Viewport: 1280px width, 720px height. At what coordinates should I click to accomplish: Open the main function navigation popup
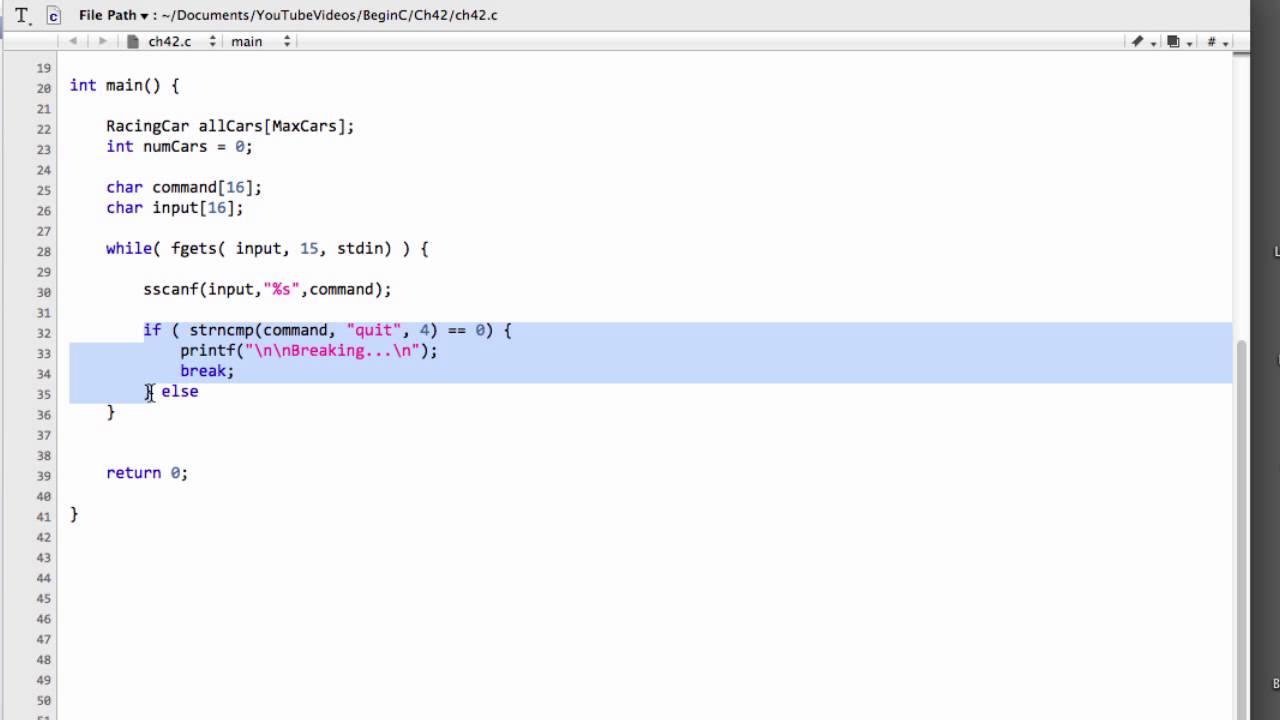click(x=261, y=41)
